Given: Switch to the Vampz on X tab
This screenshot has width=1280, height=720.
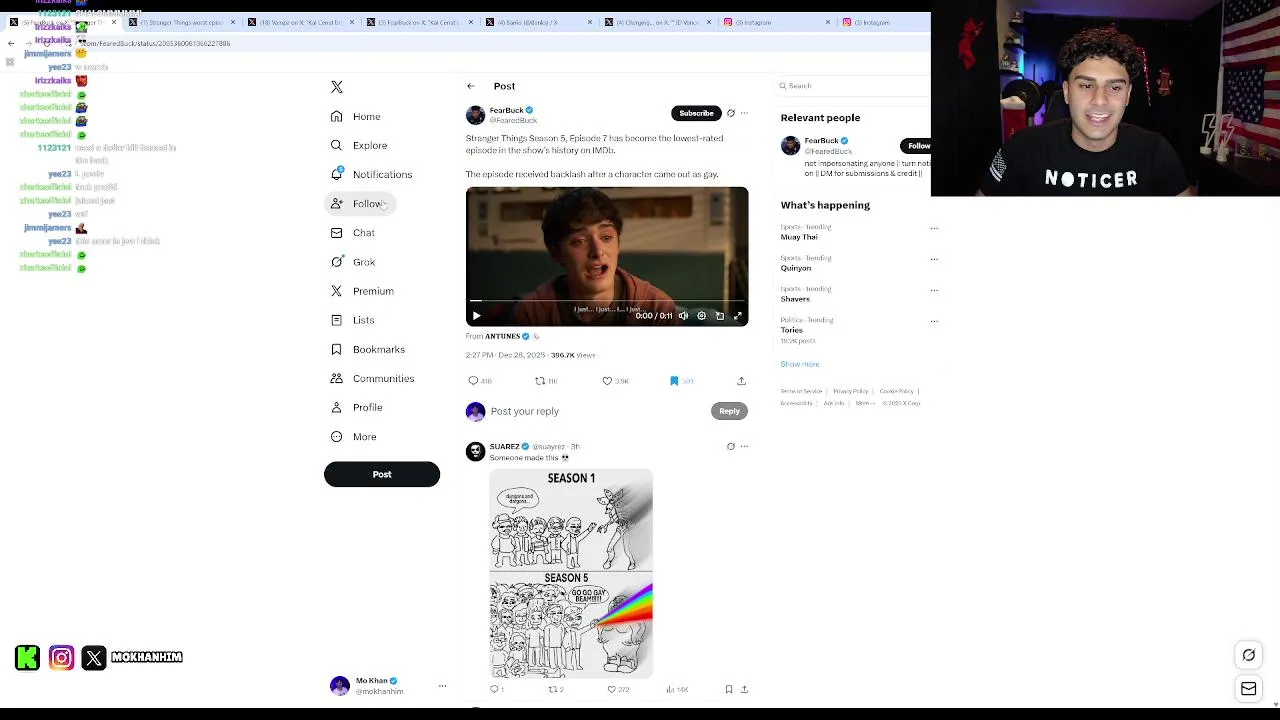Looking at the screenshot, I should tap(300, 22).
